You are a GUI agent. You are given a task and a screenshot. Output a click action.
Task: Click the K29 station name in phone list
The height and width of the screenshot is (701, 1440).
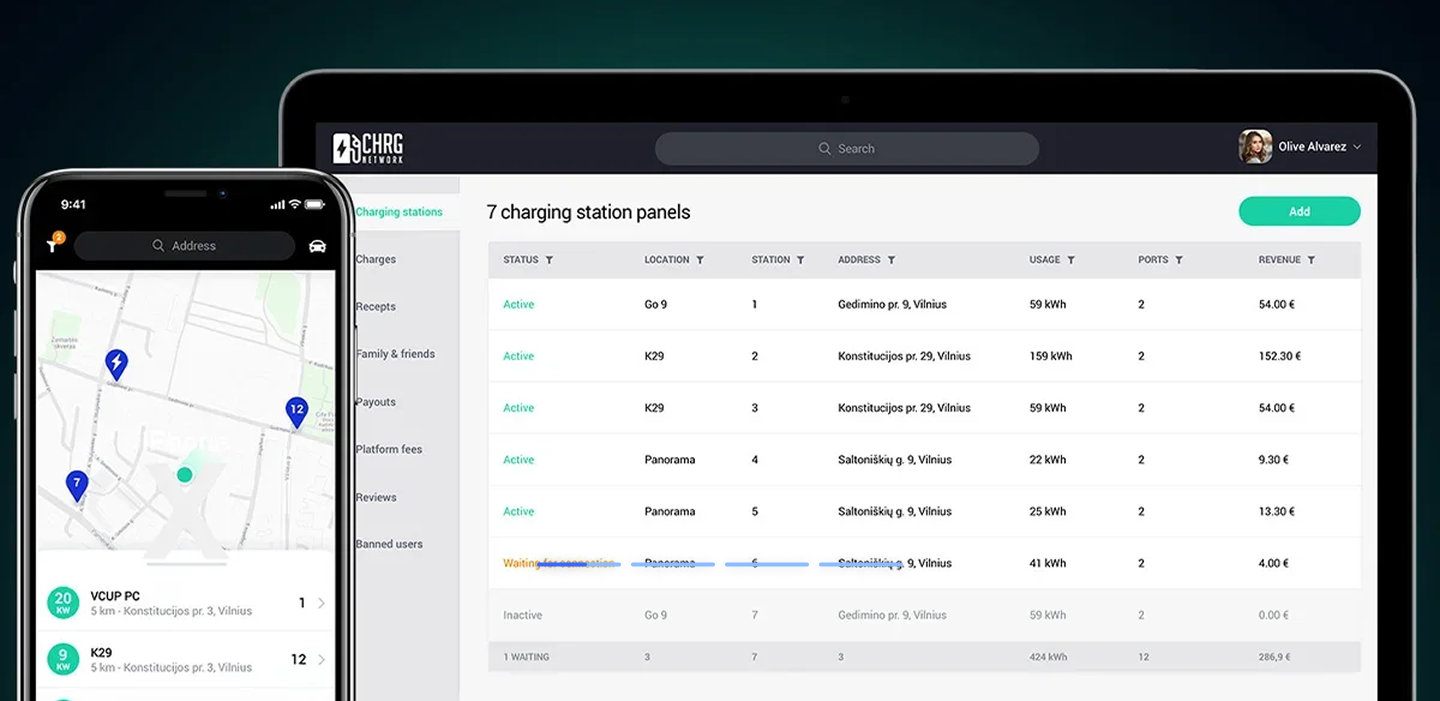pos(101,653)
